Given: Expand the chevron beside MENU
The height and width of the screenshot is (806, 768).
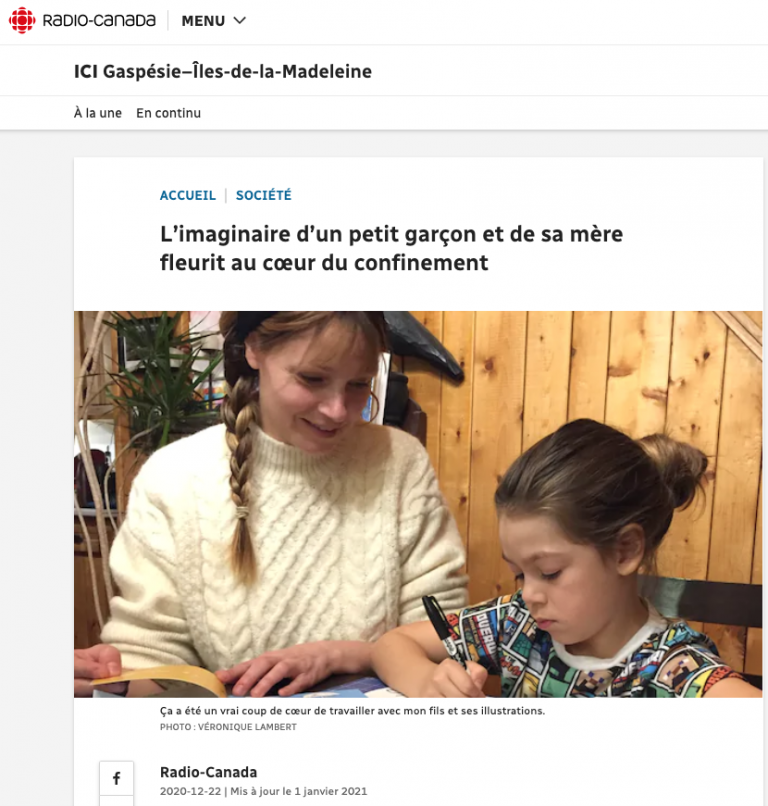Looking at the screenshot, I should click(240, 21).
